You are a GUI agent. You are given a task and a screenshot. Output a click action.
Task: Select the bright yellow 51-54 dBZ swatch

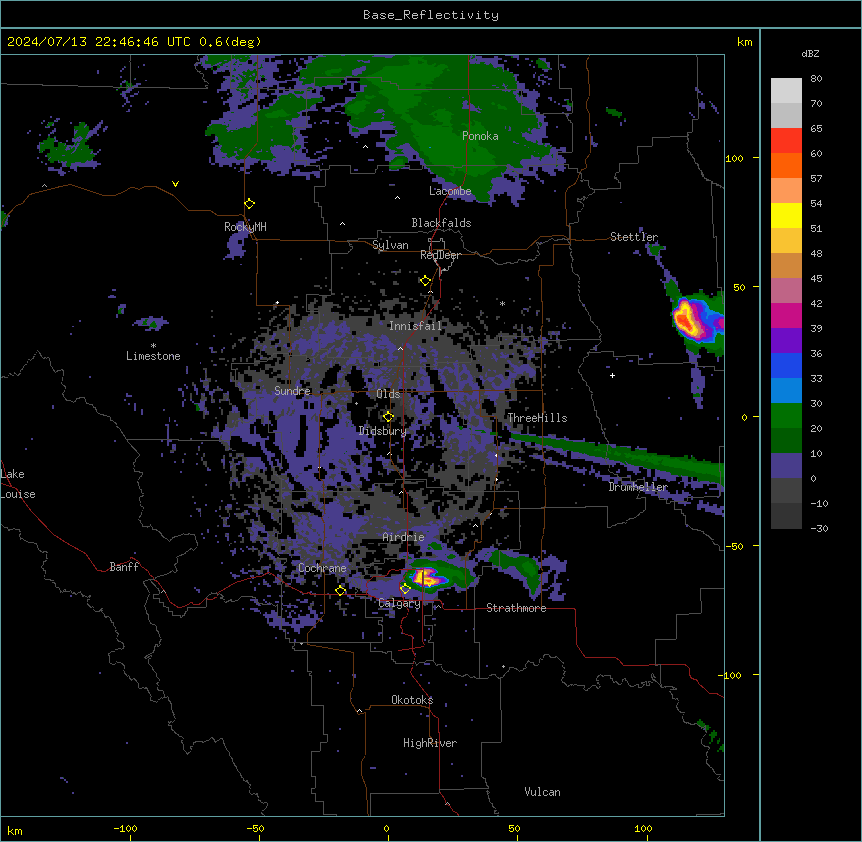pos(786,215)
